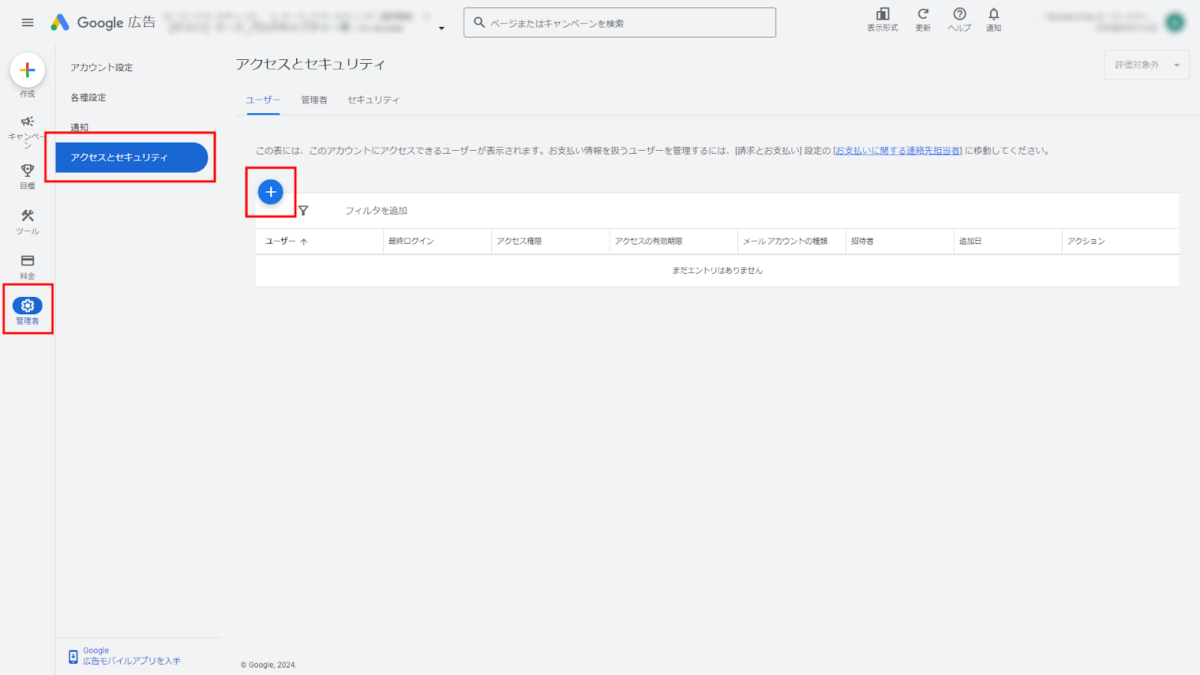
Task: Click the user account avatar
Action: [1174, 22]
